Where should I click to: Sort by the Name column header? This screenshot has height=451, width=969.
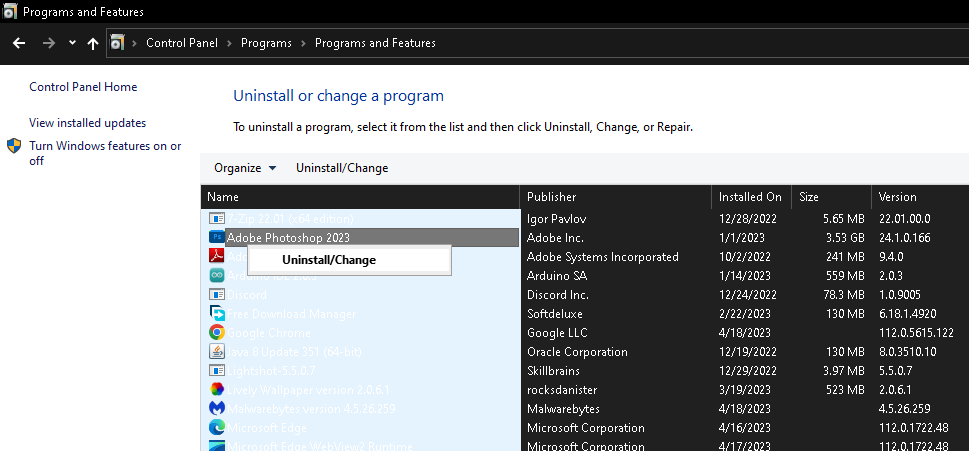360,197
